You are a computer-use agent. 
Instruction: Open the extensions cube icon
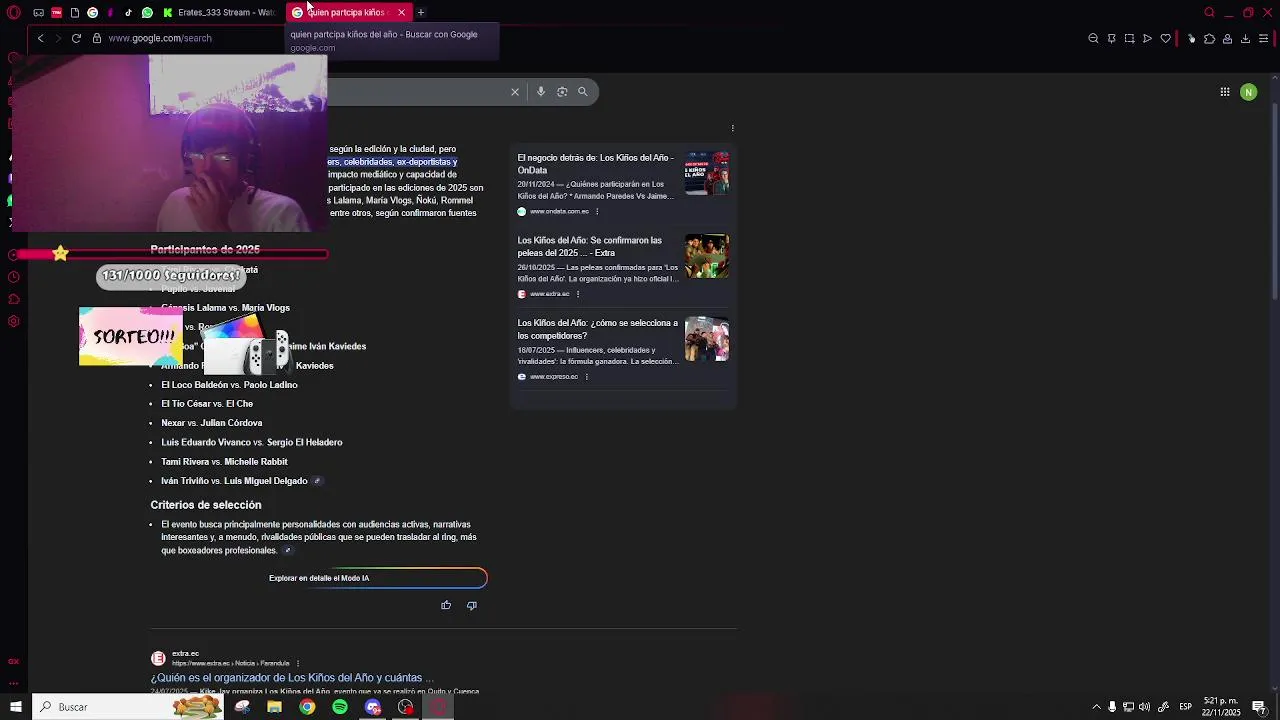[1209, 38]
